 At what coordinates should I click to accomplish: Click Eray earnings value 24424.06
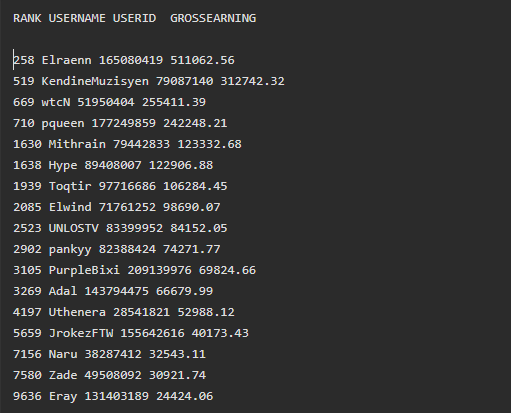point(184,396)
